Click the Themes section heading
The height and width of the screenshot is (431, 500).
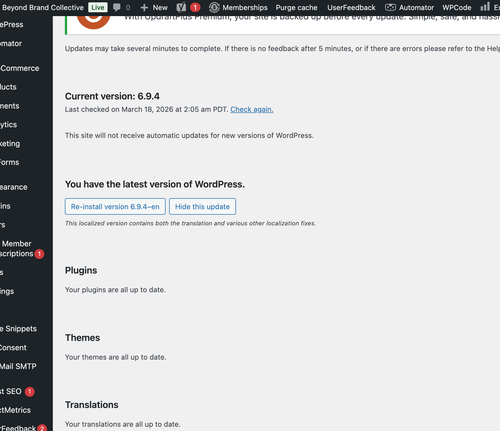82,338
